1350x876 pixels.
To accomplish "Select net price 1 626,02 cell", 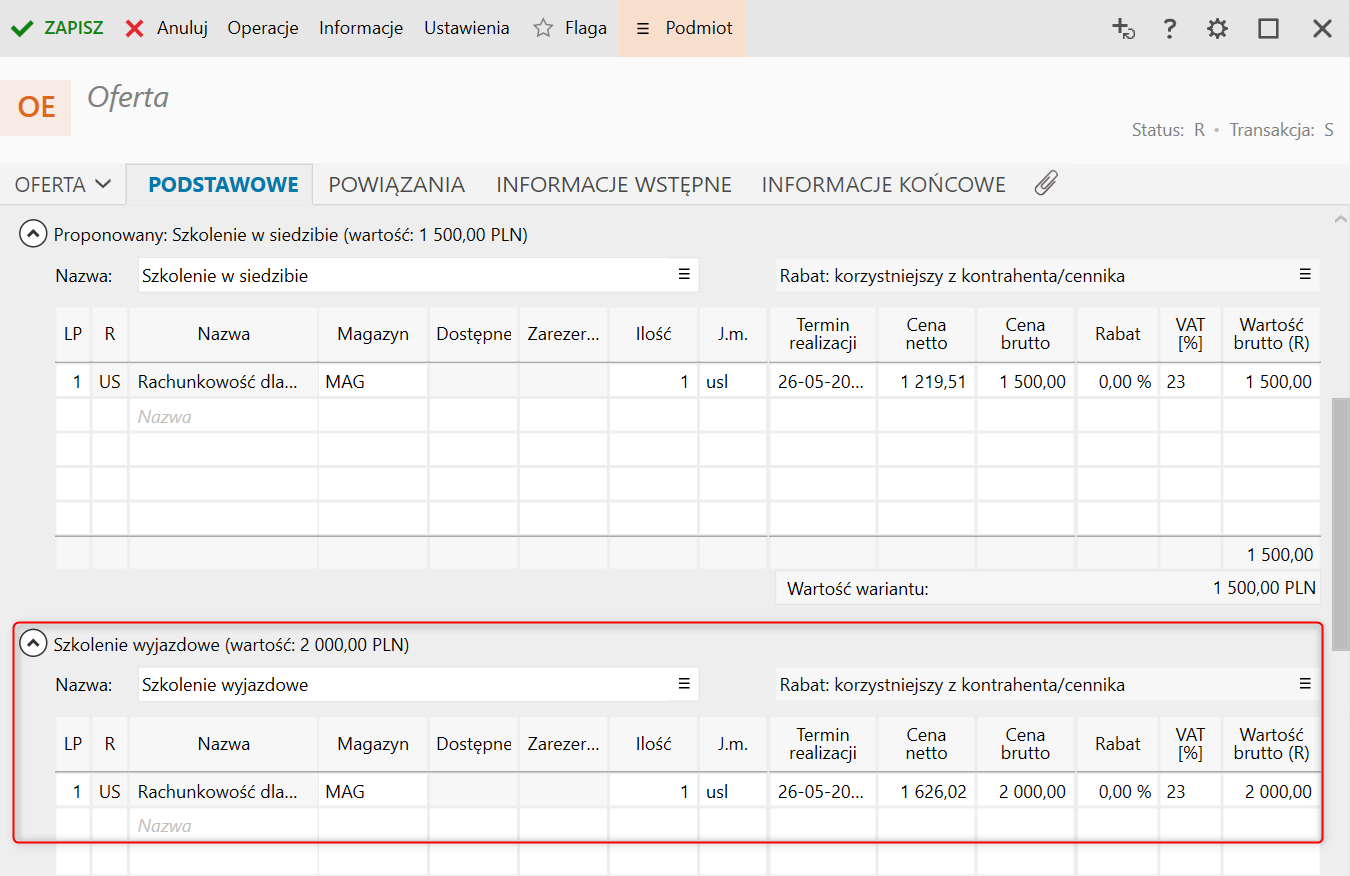I will coord(927,792).
